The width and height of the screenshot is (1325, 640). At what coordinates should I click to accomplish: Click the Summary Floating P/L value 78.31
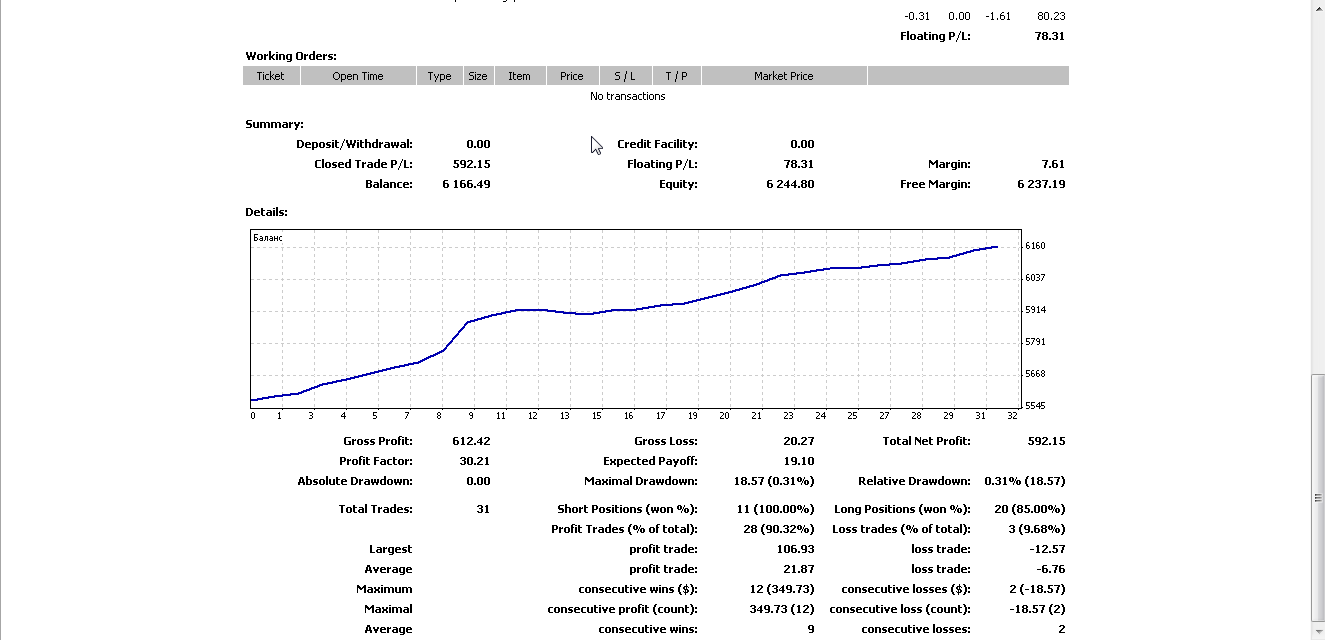pyautogui.click(x=799, y=164)
